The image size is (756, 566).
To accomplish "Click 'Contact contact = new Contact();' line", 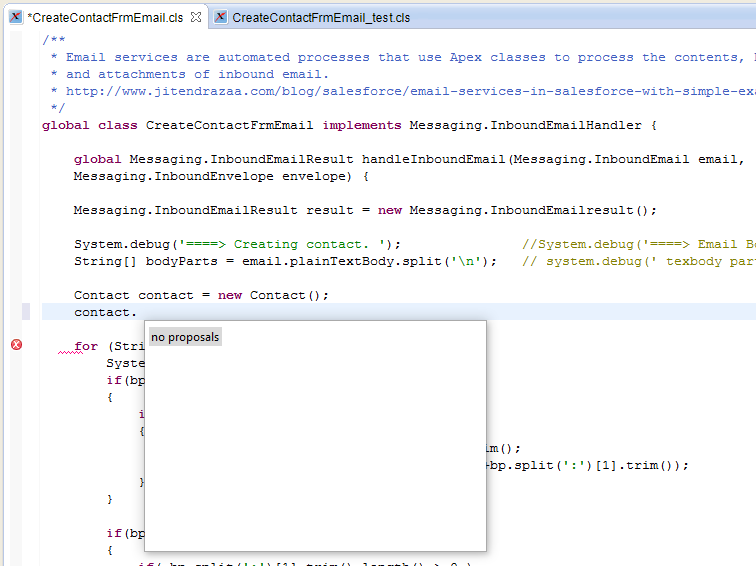I will 201,296.
